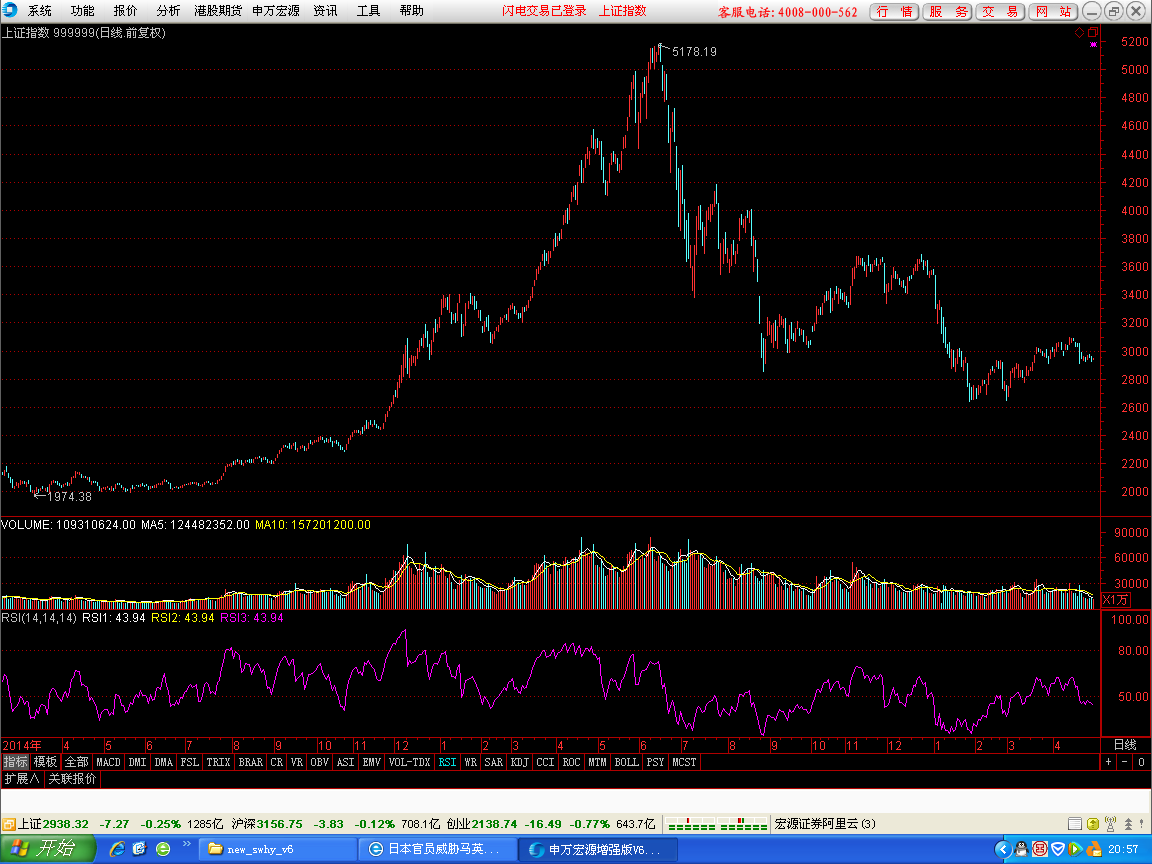Open the 申万宏源 menu

pyautogui.click(x=276, y=11)
